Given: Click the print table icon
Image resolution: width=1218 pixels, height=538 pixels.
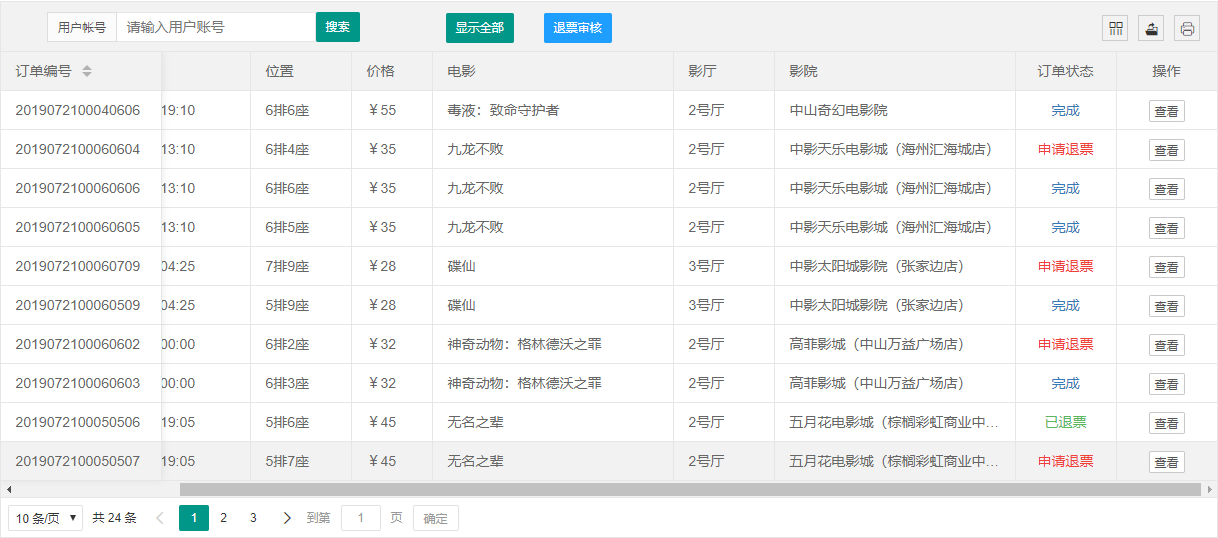Looking at the screenshot, I should pyautogui.click(x=1187, y=28).
